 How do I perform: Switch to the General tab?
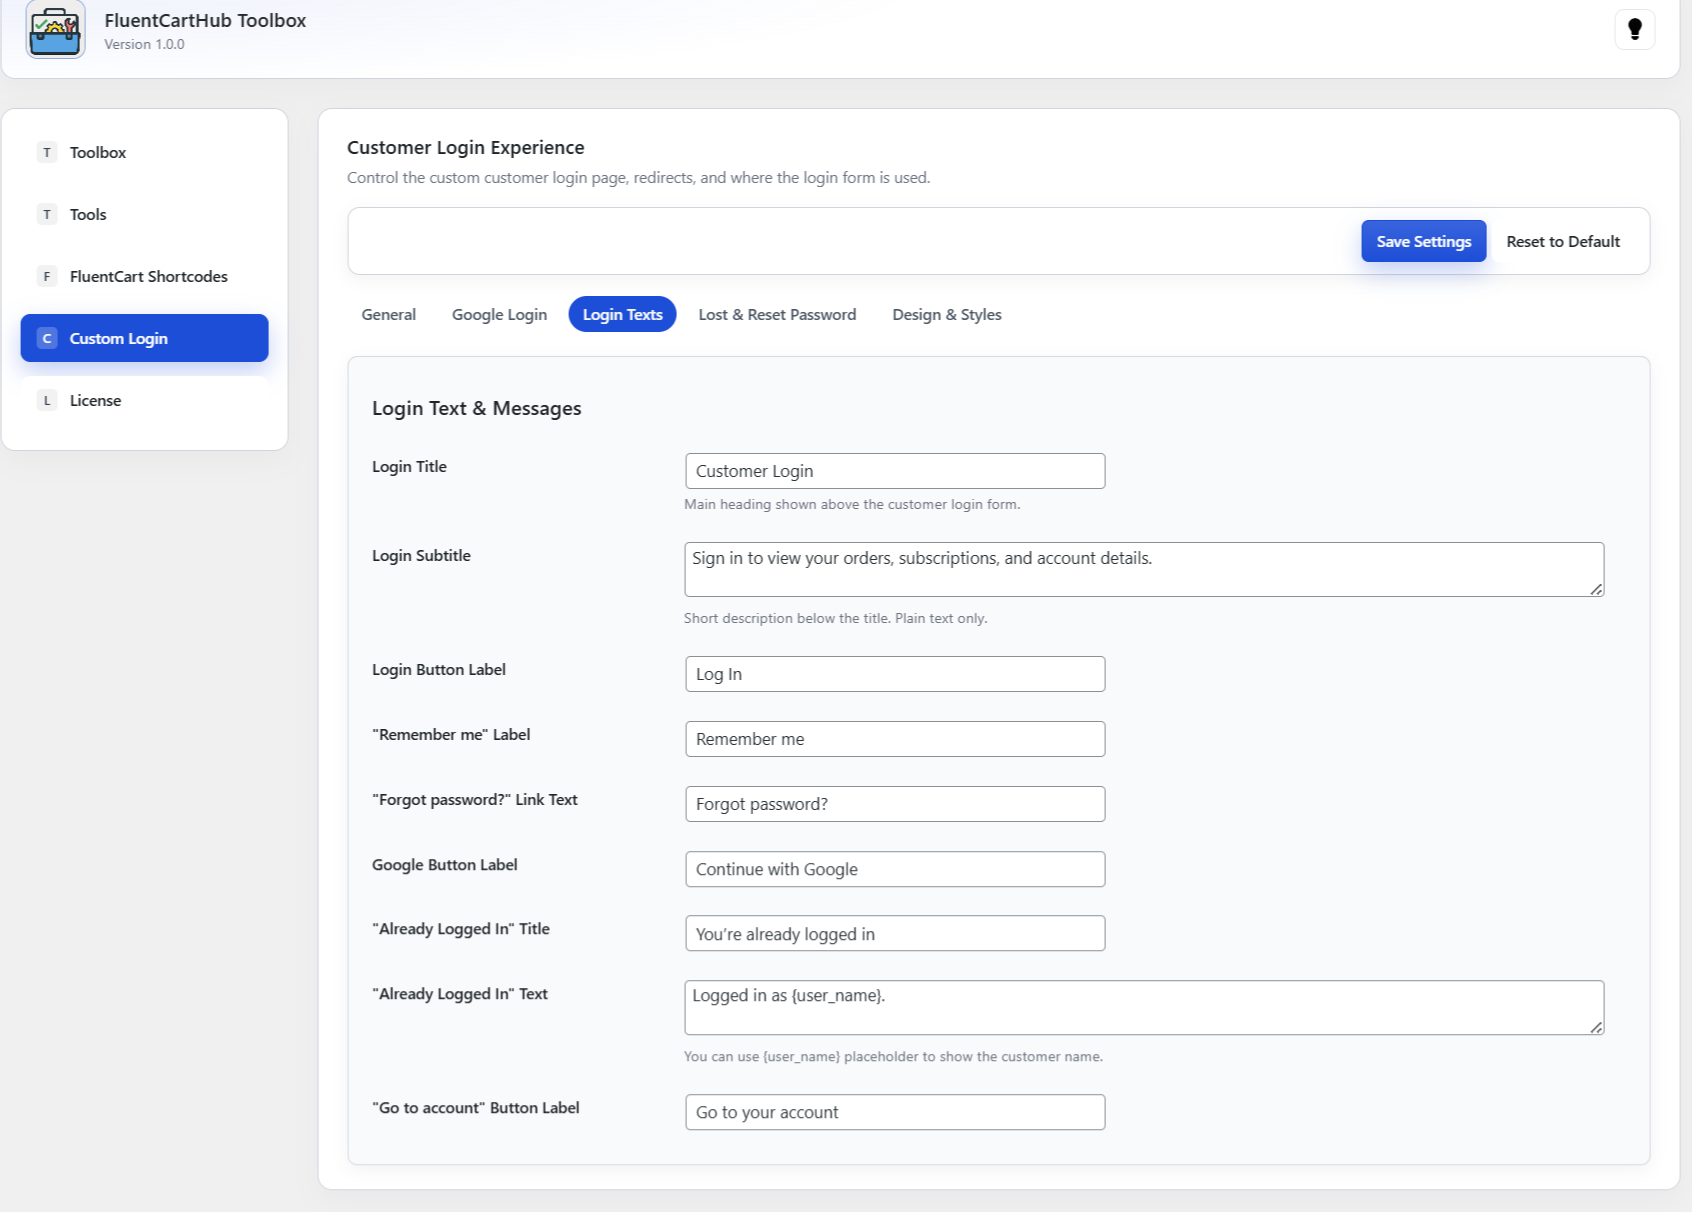coord(388,315)
